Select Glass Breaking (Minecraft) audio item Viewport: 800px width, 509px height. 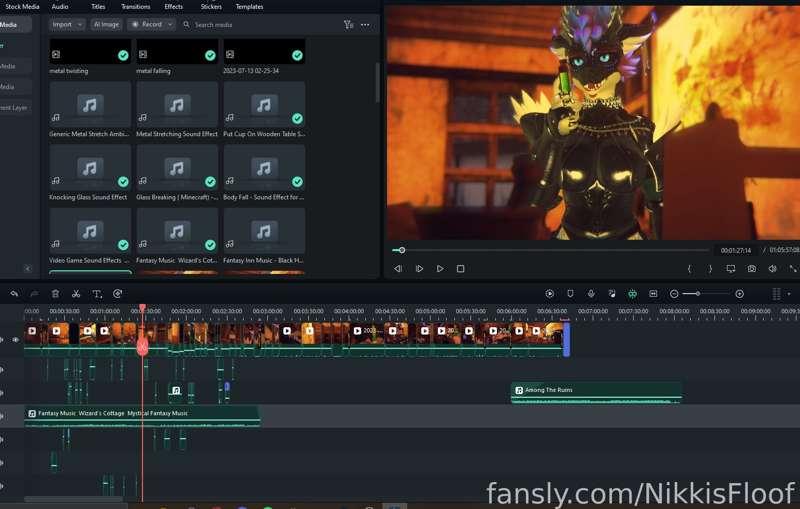(177, 167)
